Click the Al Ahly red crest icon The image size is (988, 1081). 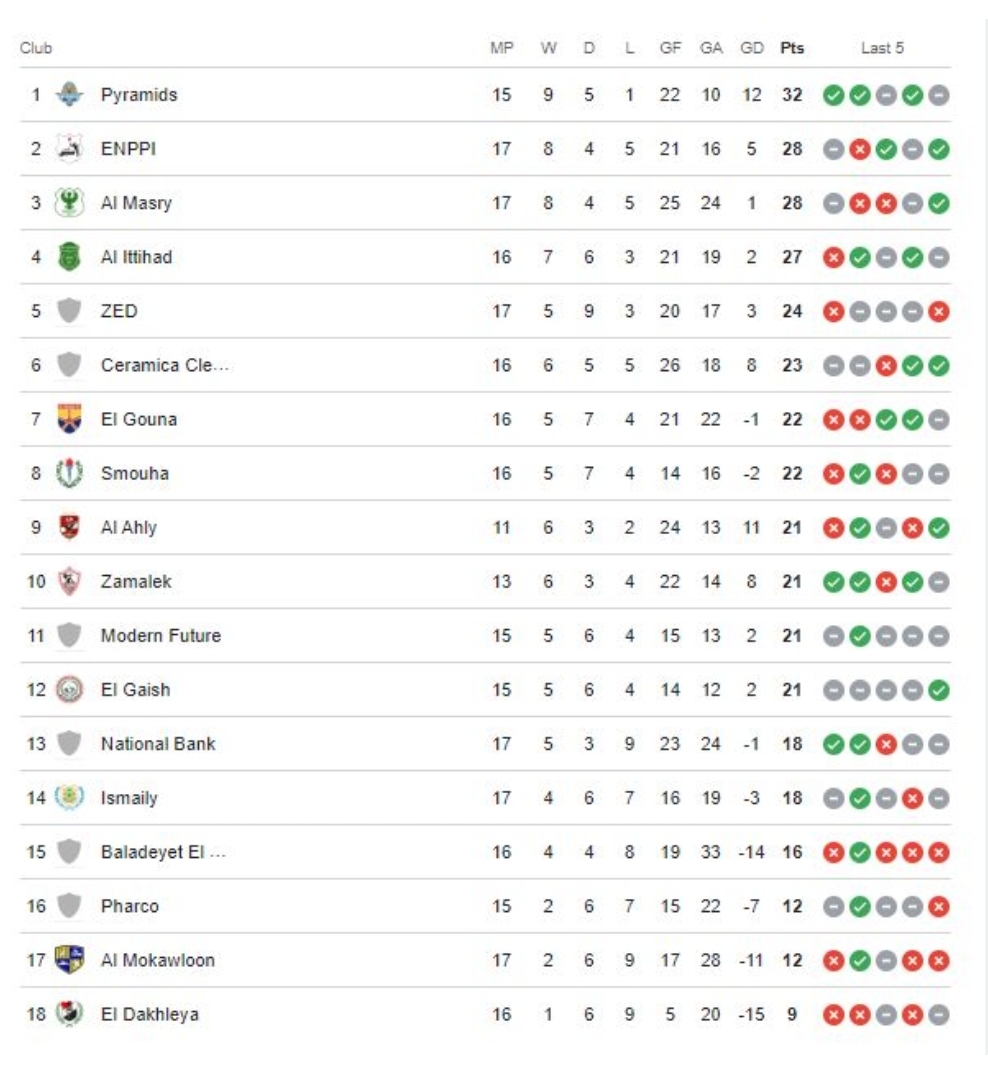(69, 527)
